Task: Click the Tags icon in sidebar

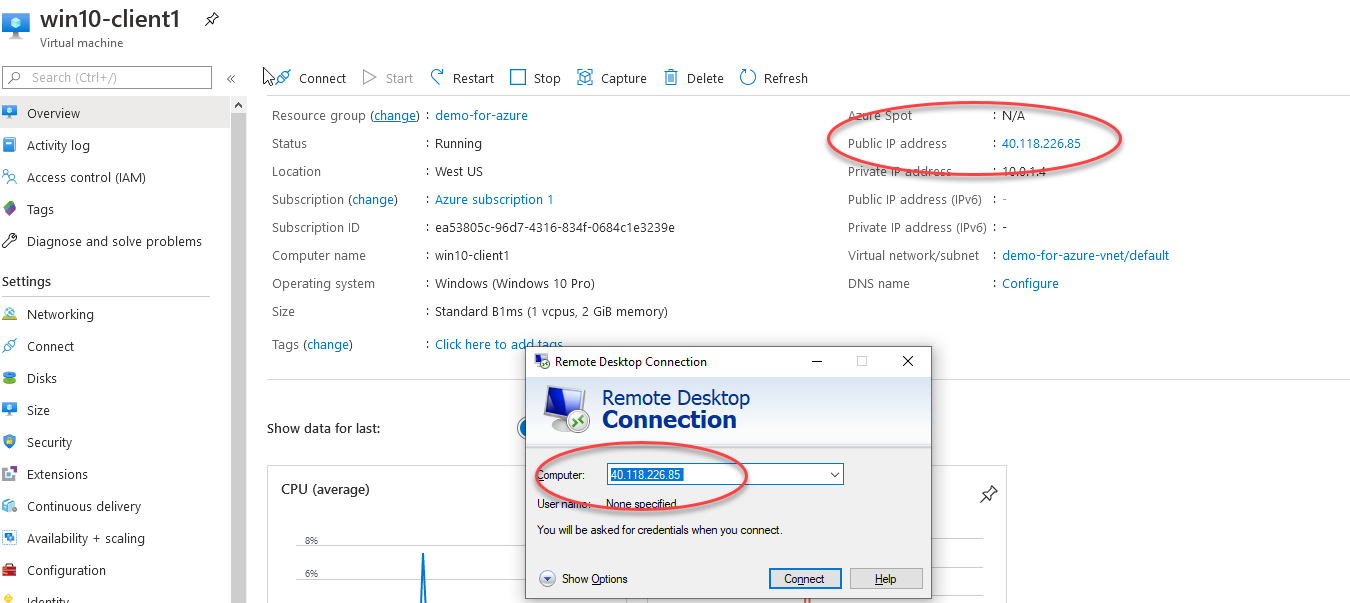Action: coord(10,209)
